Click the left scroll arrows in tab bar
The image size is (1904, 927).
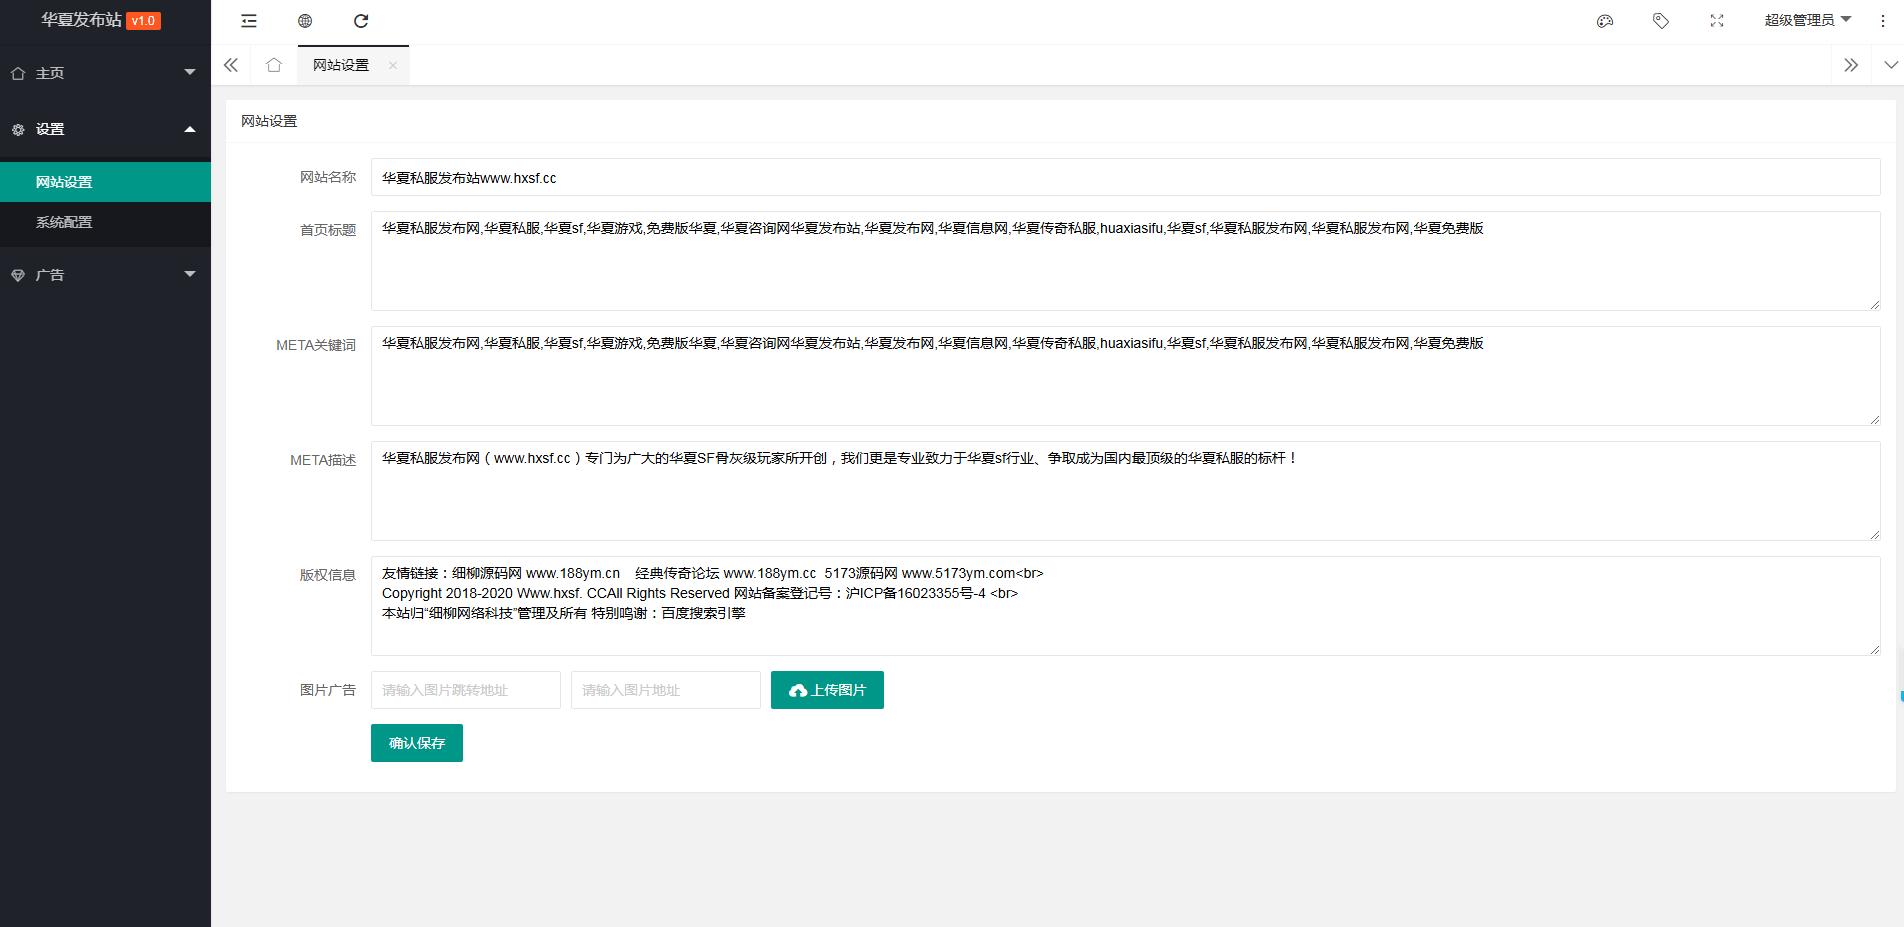(x=230, y=64)
